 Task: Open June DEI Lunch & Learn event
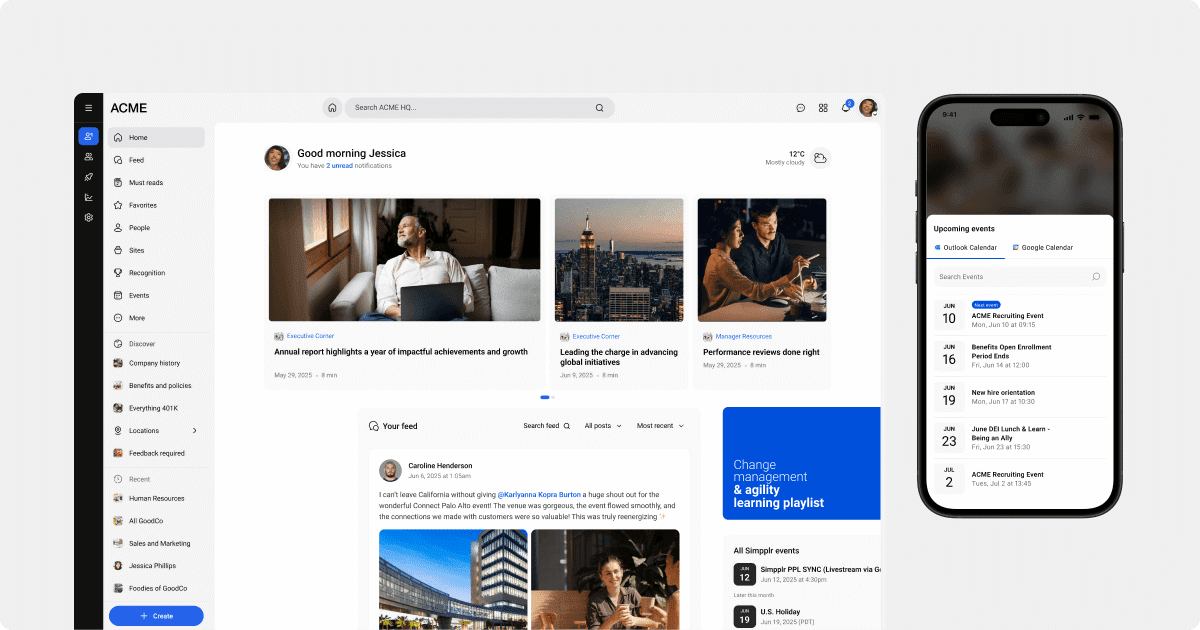(x=1019, y=437)
